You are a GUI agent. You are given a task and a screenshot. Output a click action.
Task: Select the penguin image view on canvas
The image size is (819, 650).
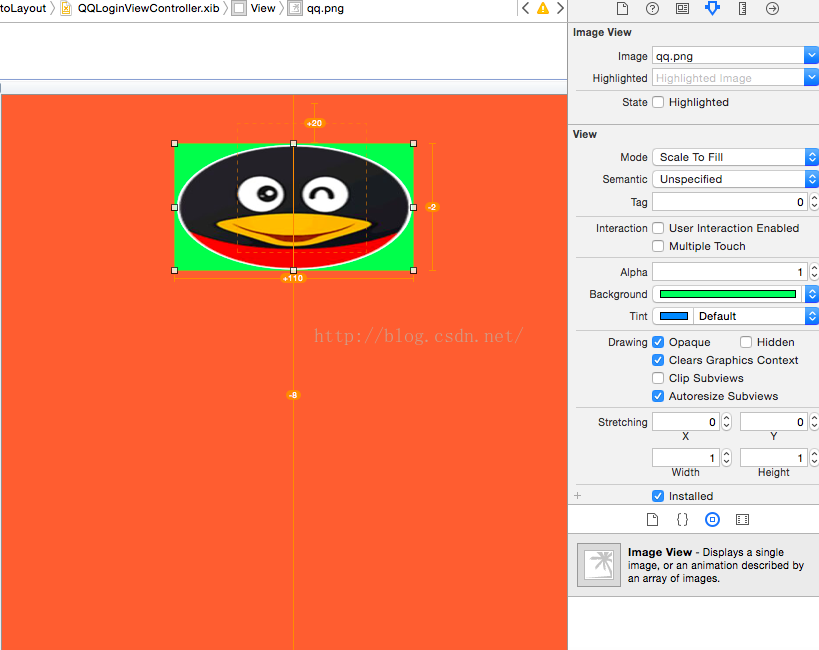pos(294,207)
